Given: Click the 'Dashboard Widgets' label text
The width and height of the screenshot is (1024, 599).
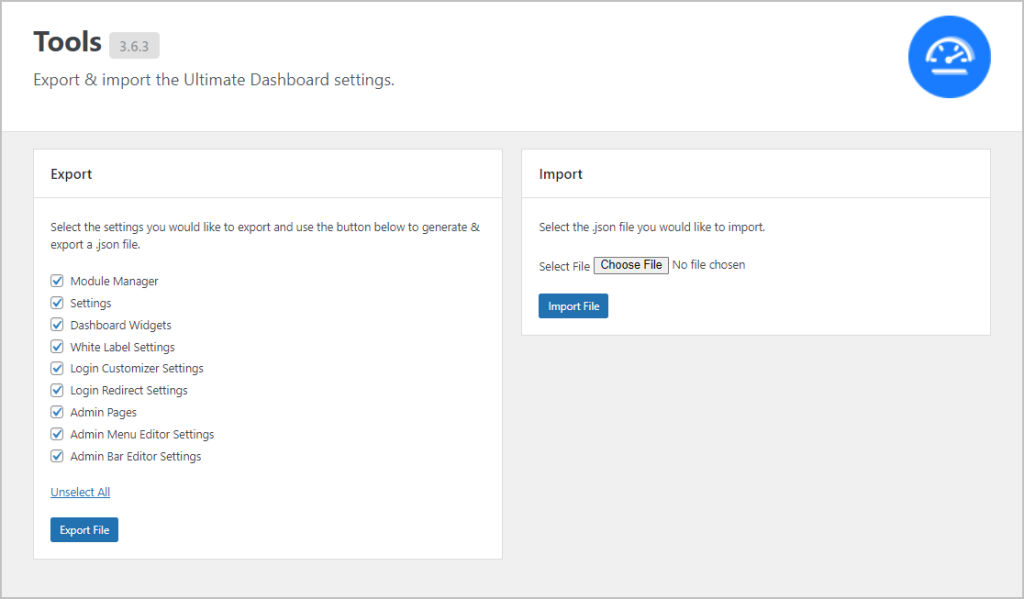Looking at the screenshot, I should [121, 325].
